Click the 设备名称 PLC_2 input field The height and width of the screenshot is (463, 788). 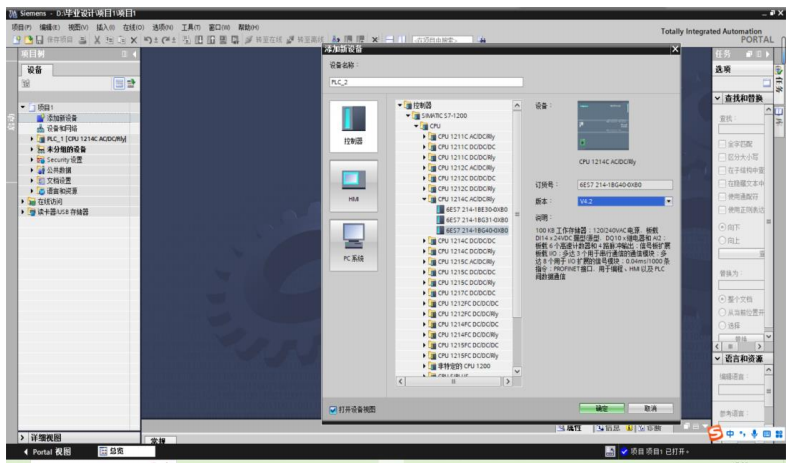[426, 82]
